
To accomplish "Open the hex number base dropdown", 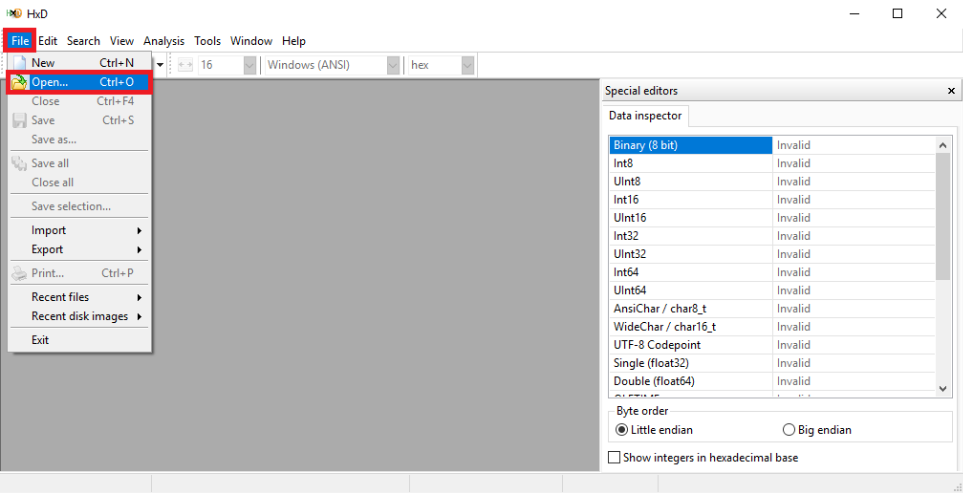I will (x=467, y=65).
